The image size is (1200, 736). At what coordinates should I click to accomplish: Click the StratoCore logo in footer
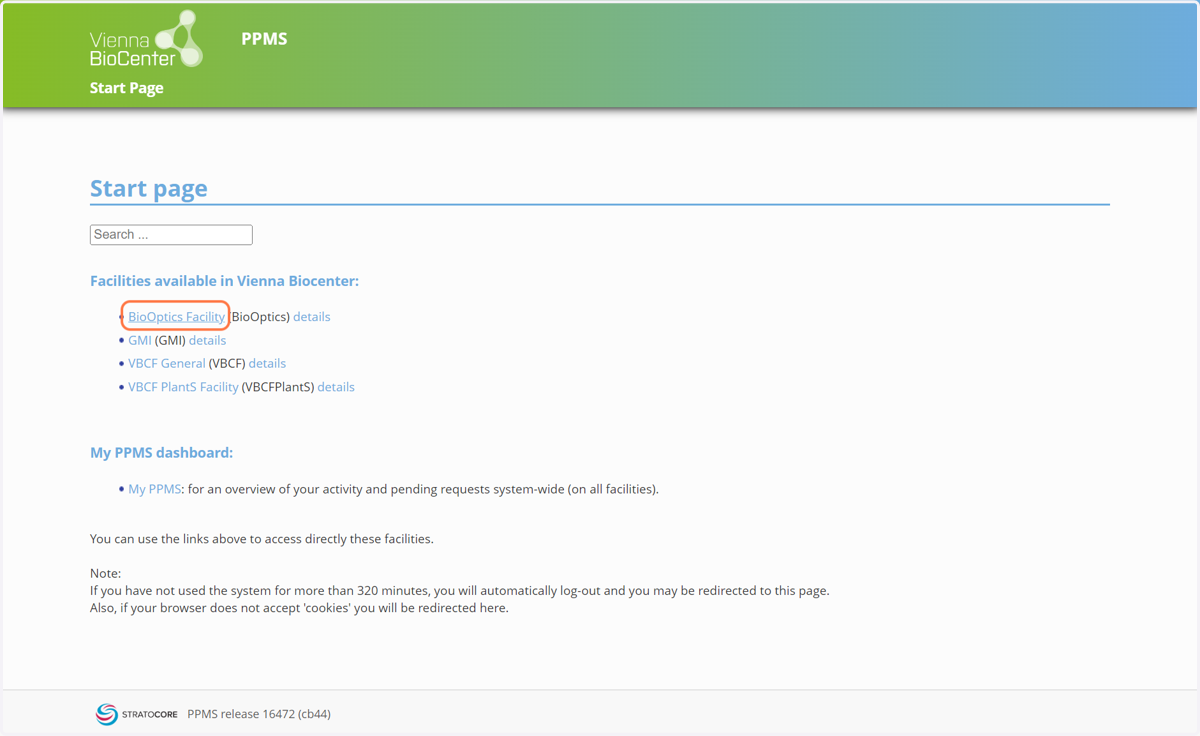tap(136, 714)
